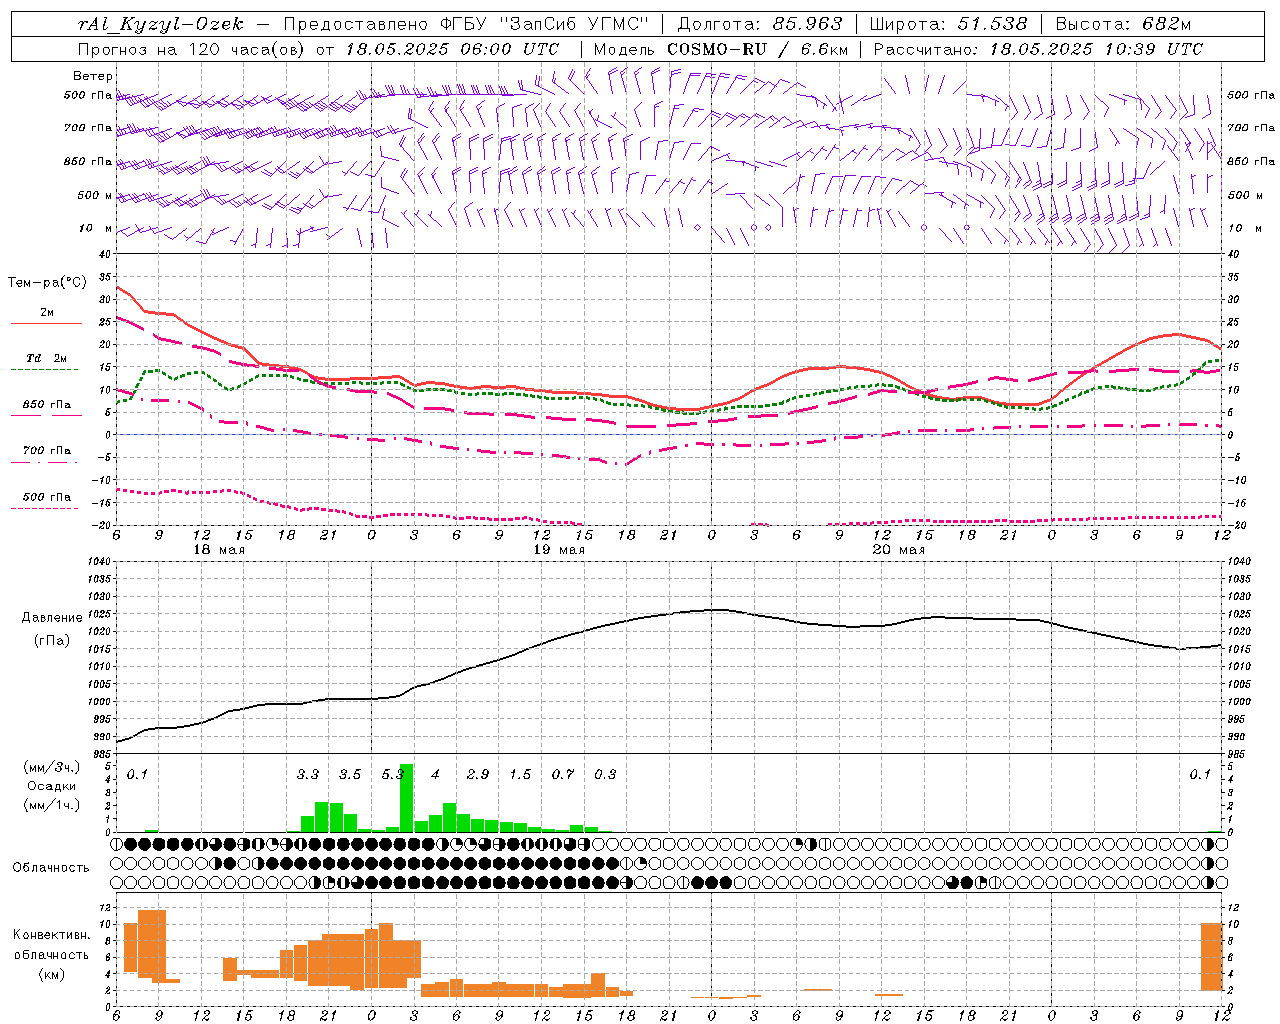Click the 0.3 precipitation total value
This screenshot has width=1280, height=1024.
coord(605,774)
